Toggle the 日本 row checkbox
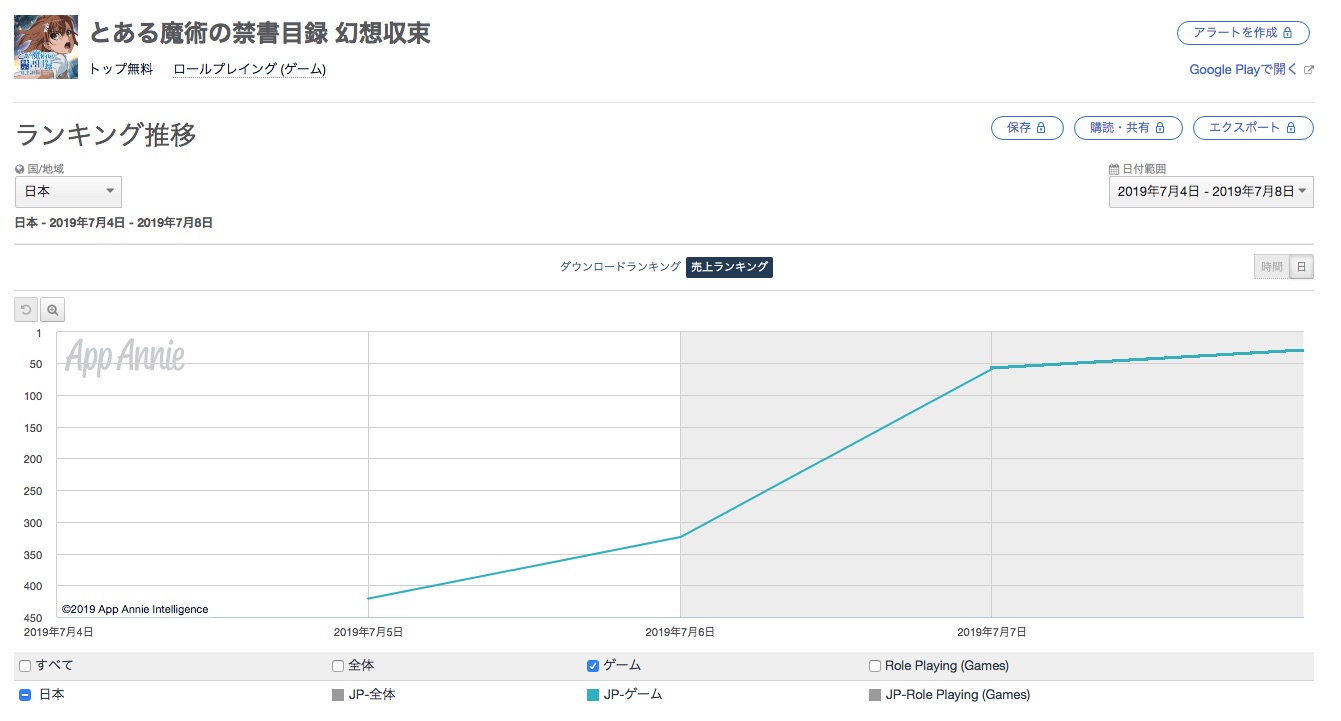The height and width of the screenshot is (721, 1341). [x=25, y=694]
